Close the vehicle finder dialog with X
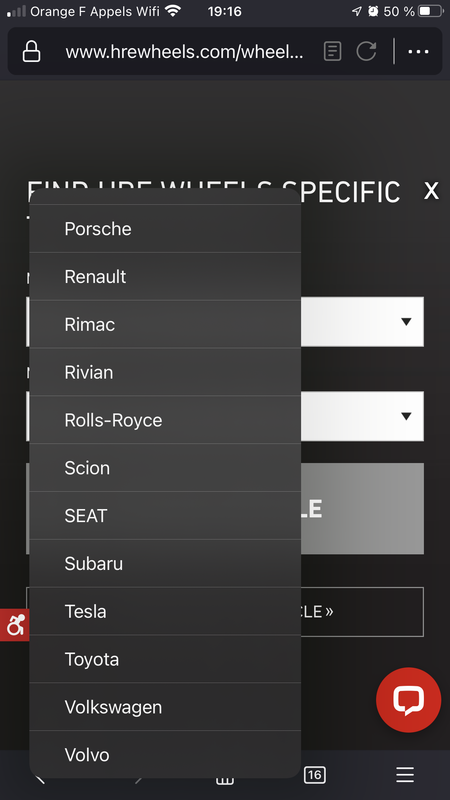This screenshot has width=450, height=800. pyautogui.click(x=431, y=190)
